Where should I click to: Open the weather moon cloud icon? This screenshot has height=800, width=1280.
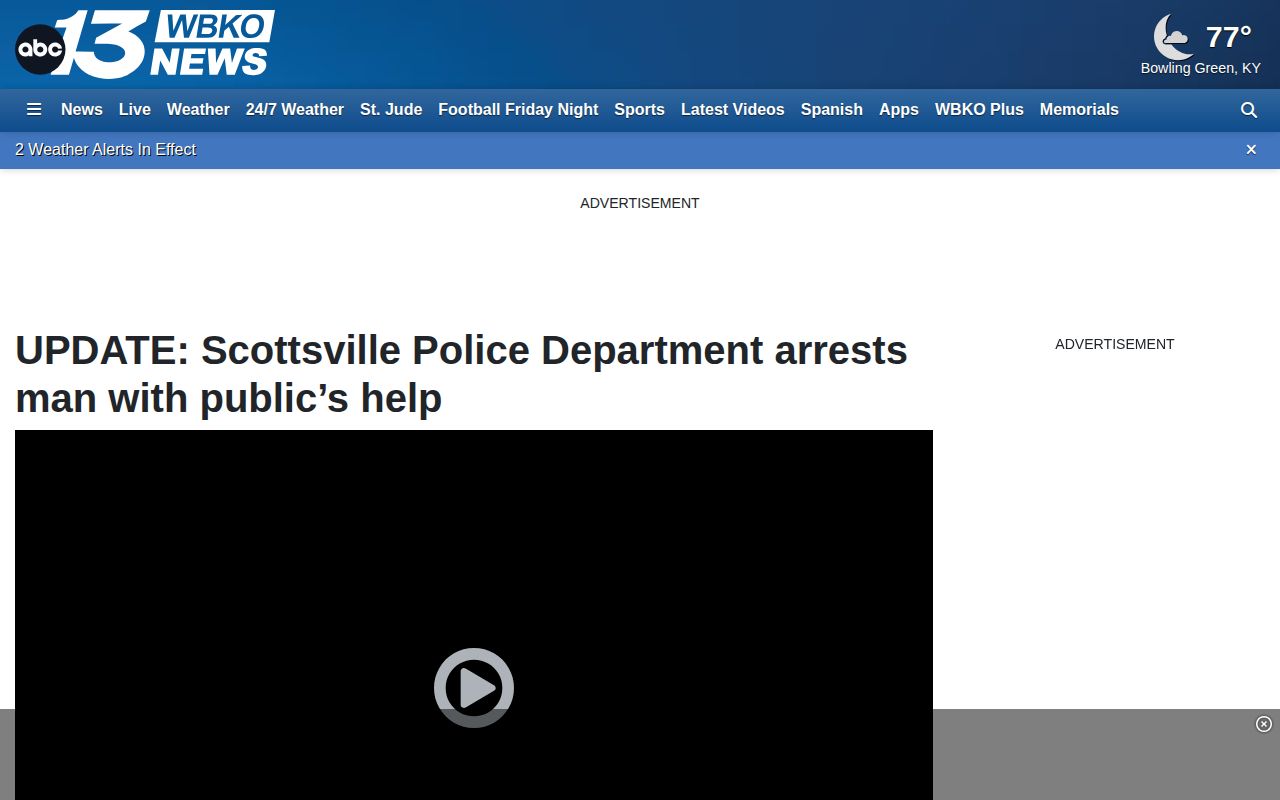click(1173, 38)
